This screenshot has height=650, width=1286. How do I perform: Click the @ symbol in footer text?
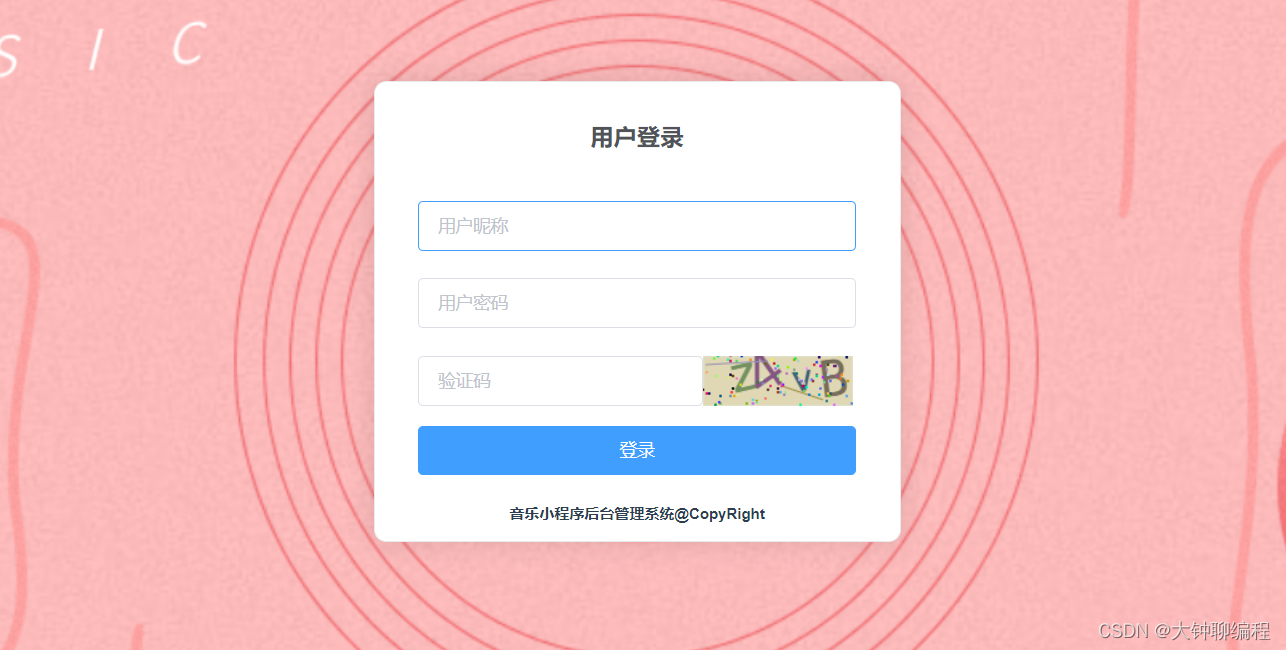[x=682, y=514]
